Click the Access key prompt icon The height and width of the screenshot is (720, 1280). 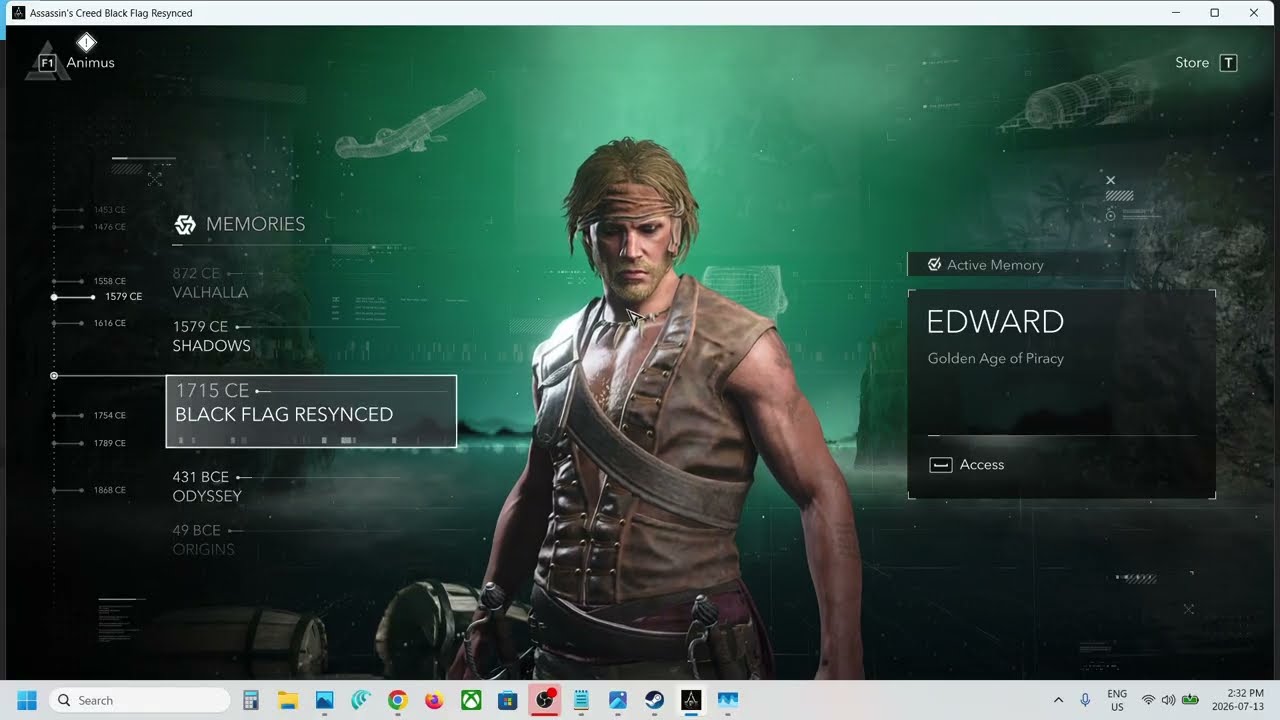coord(940,465)
